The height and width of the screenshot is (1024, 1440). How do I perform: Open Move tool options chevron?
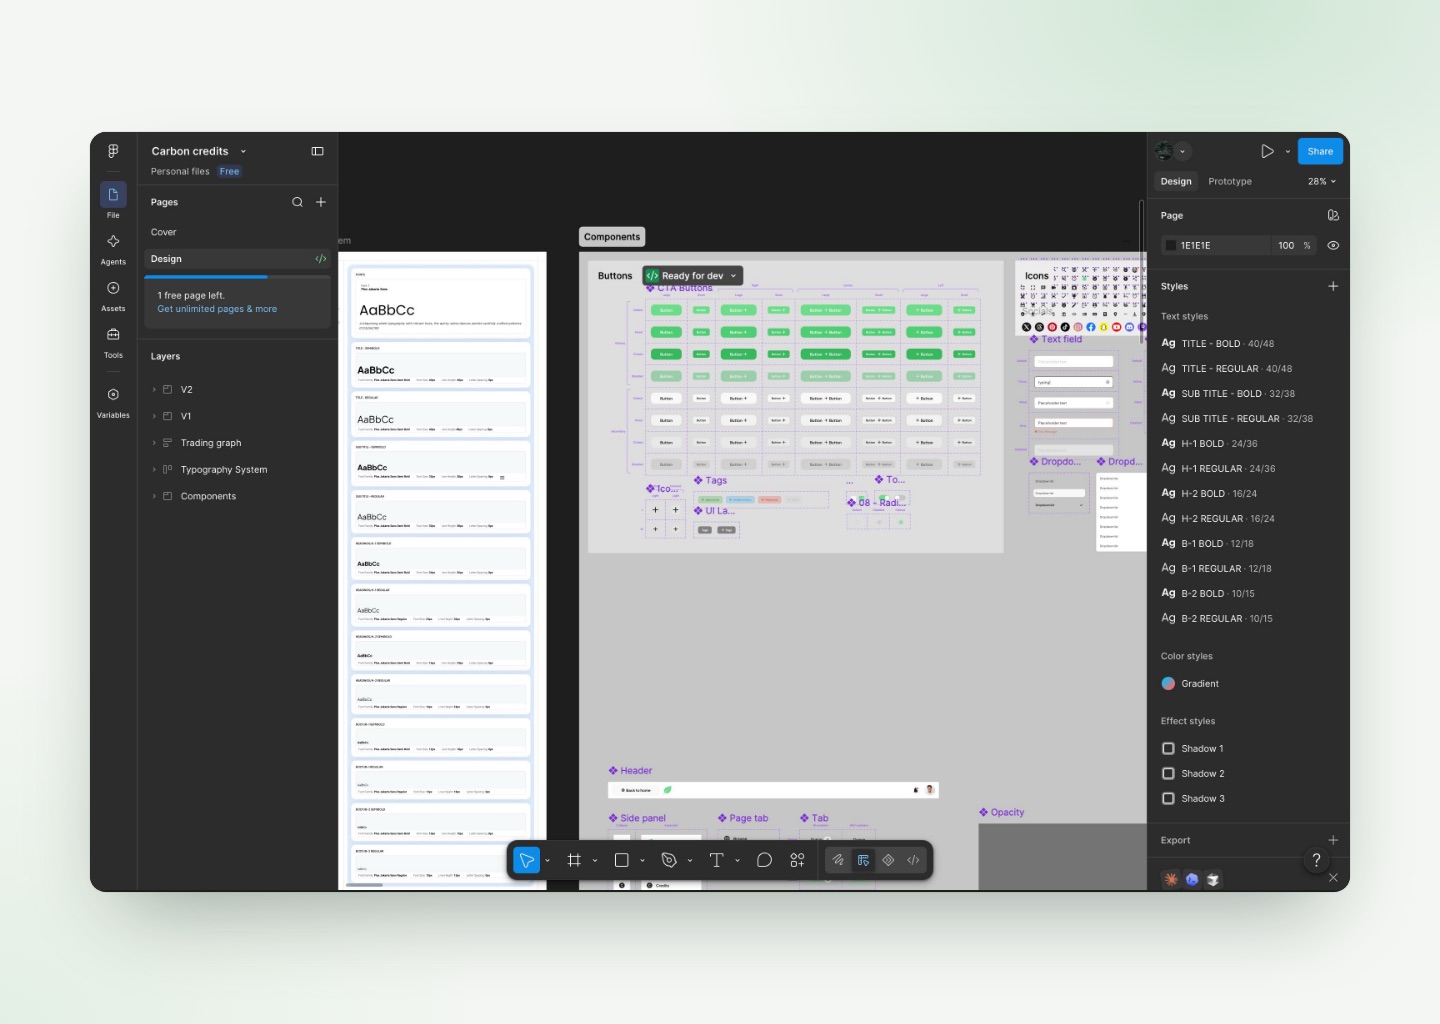[x=547, y=860]
